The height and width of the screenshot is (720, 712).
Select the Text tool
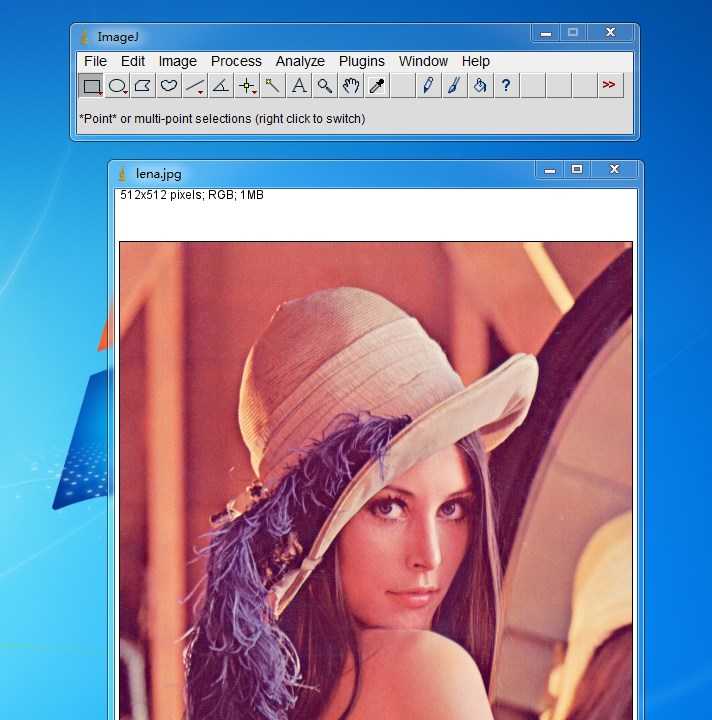[x=299, y=85]
